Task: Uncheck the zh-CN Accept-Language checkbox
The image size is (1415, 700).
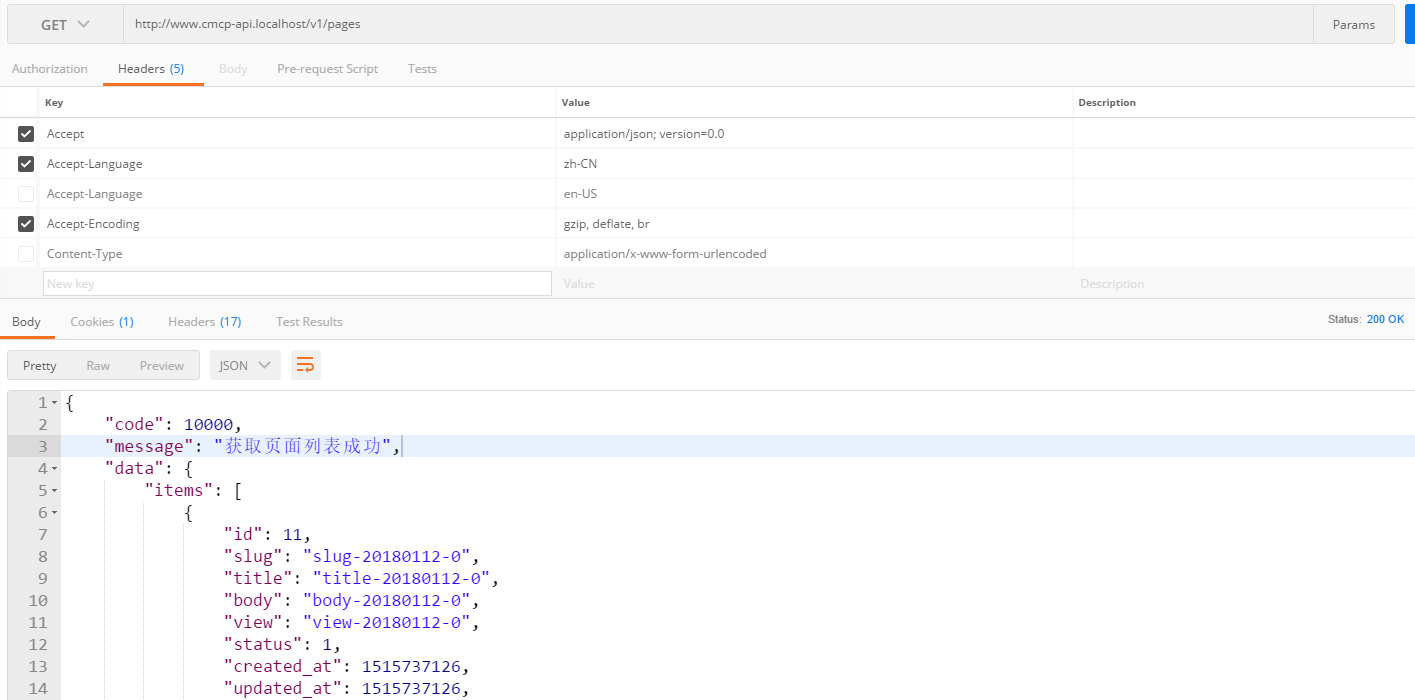Action: click(x=26, y=164)
